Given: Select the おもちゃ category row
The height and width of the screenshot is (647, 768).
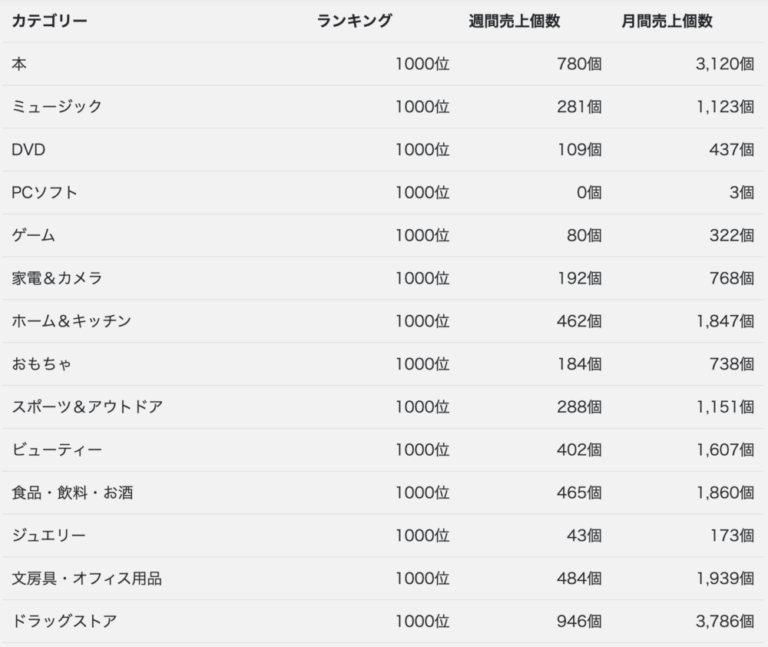Looking at the screenshot, I should pyautogui.click(x=383, y=364).
